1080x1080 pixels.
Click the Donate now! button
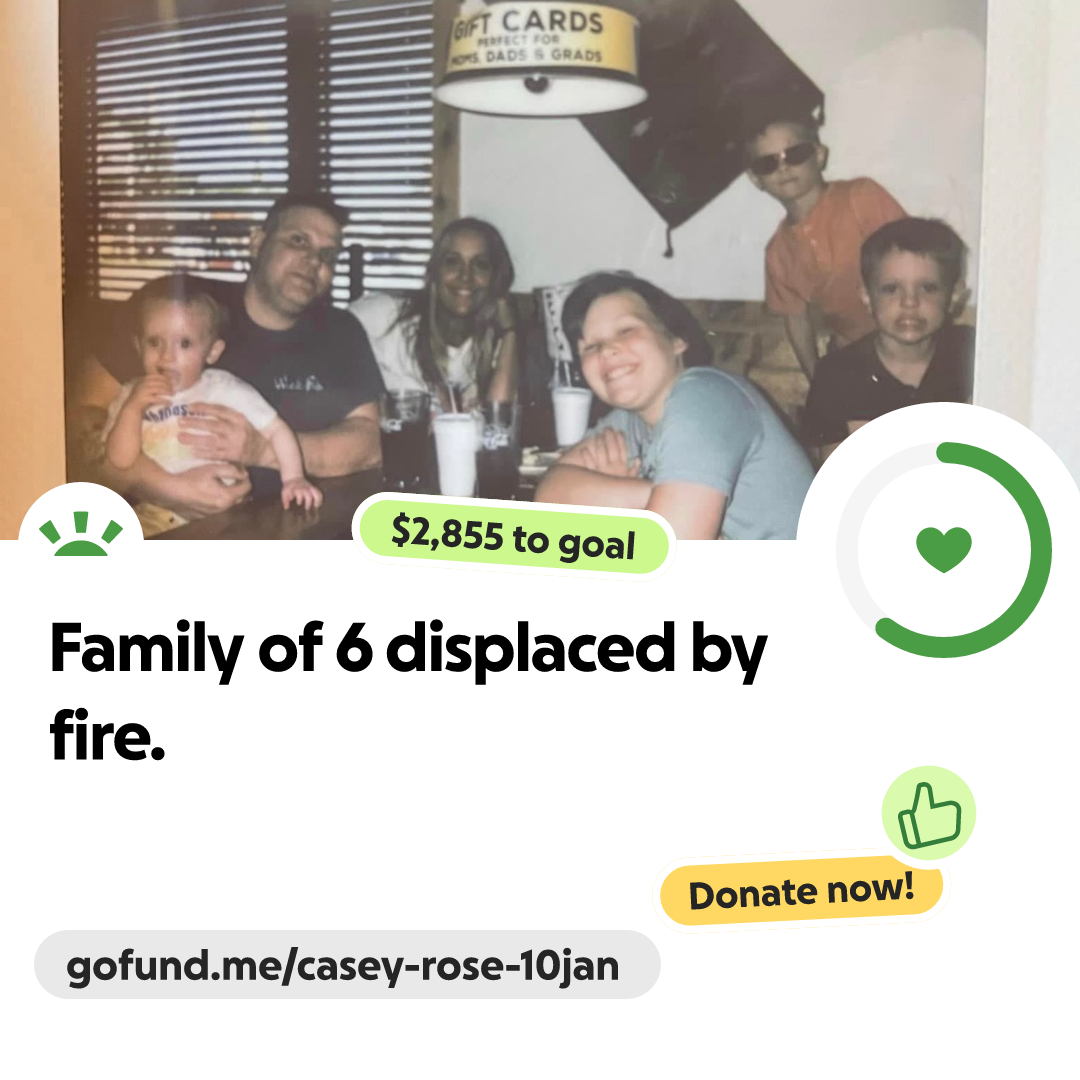pyautogui.click(x=801, y=891)
